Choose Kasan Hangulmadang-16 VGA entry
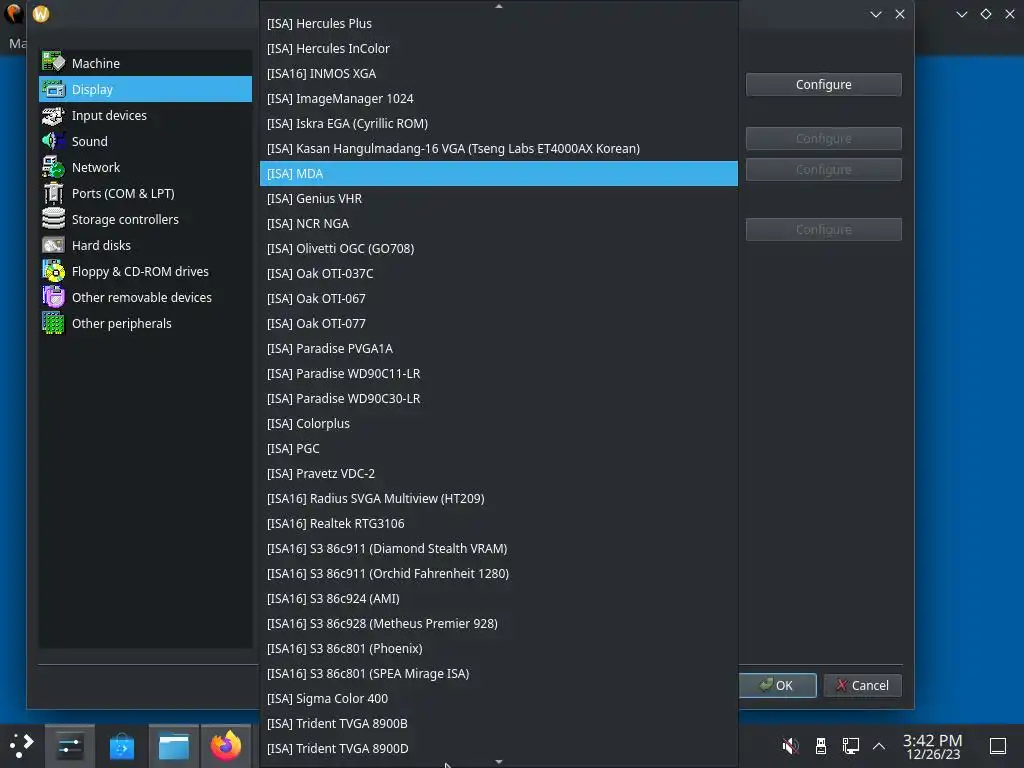Viewport: 1024px width, 768px height. pos(499,148)
